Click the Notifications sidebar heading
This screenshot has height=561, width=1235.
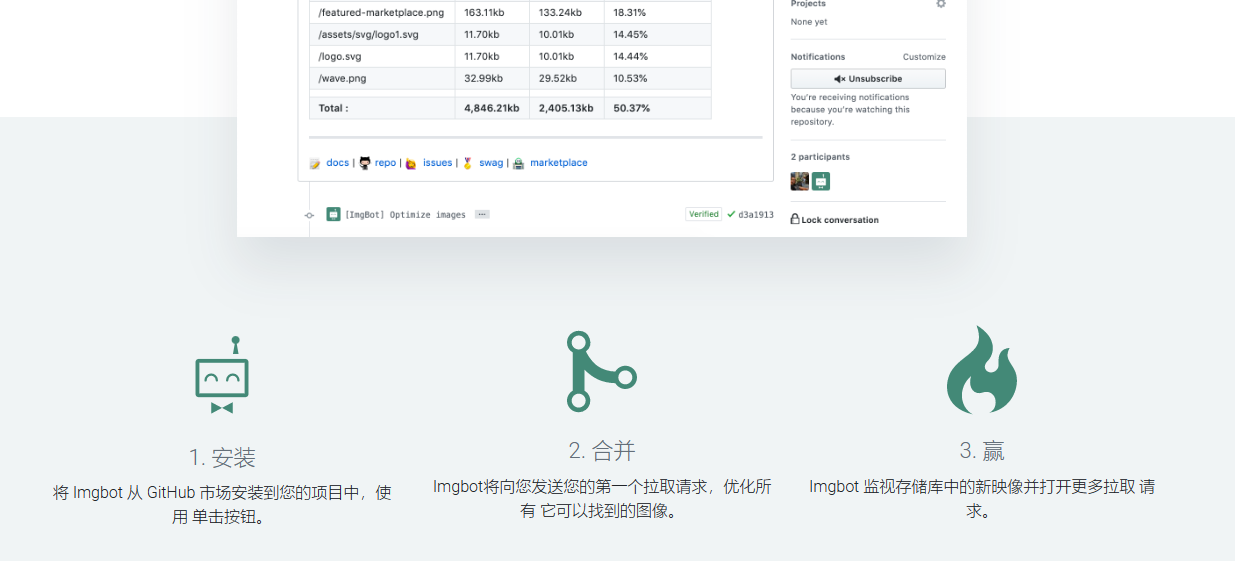point(818,57)
